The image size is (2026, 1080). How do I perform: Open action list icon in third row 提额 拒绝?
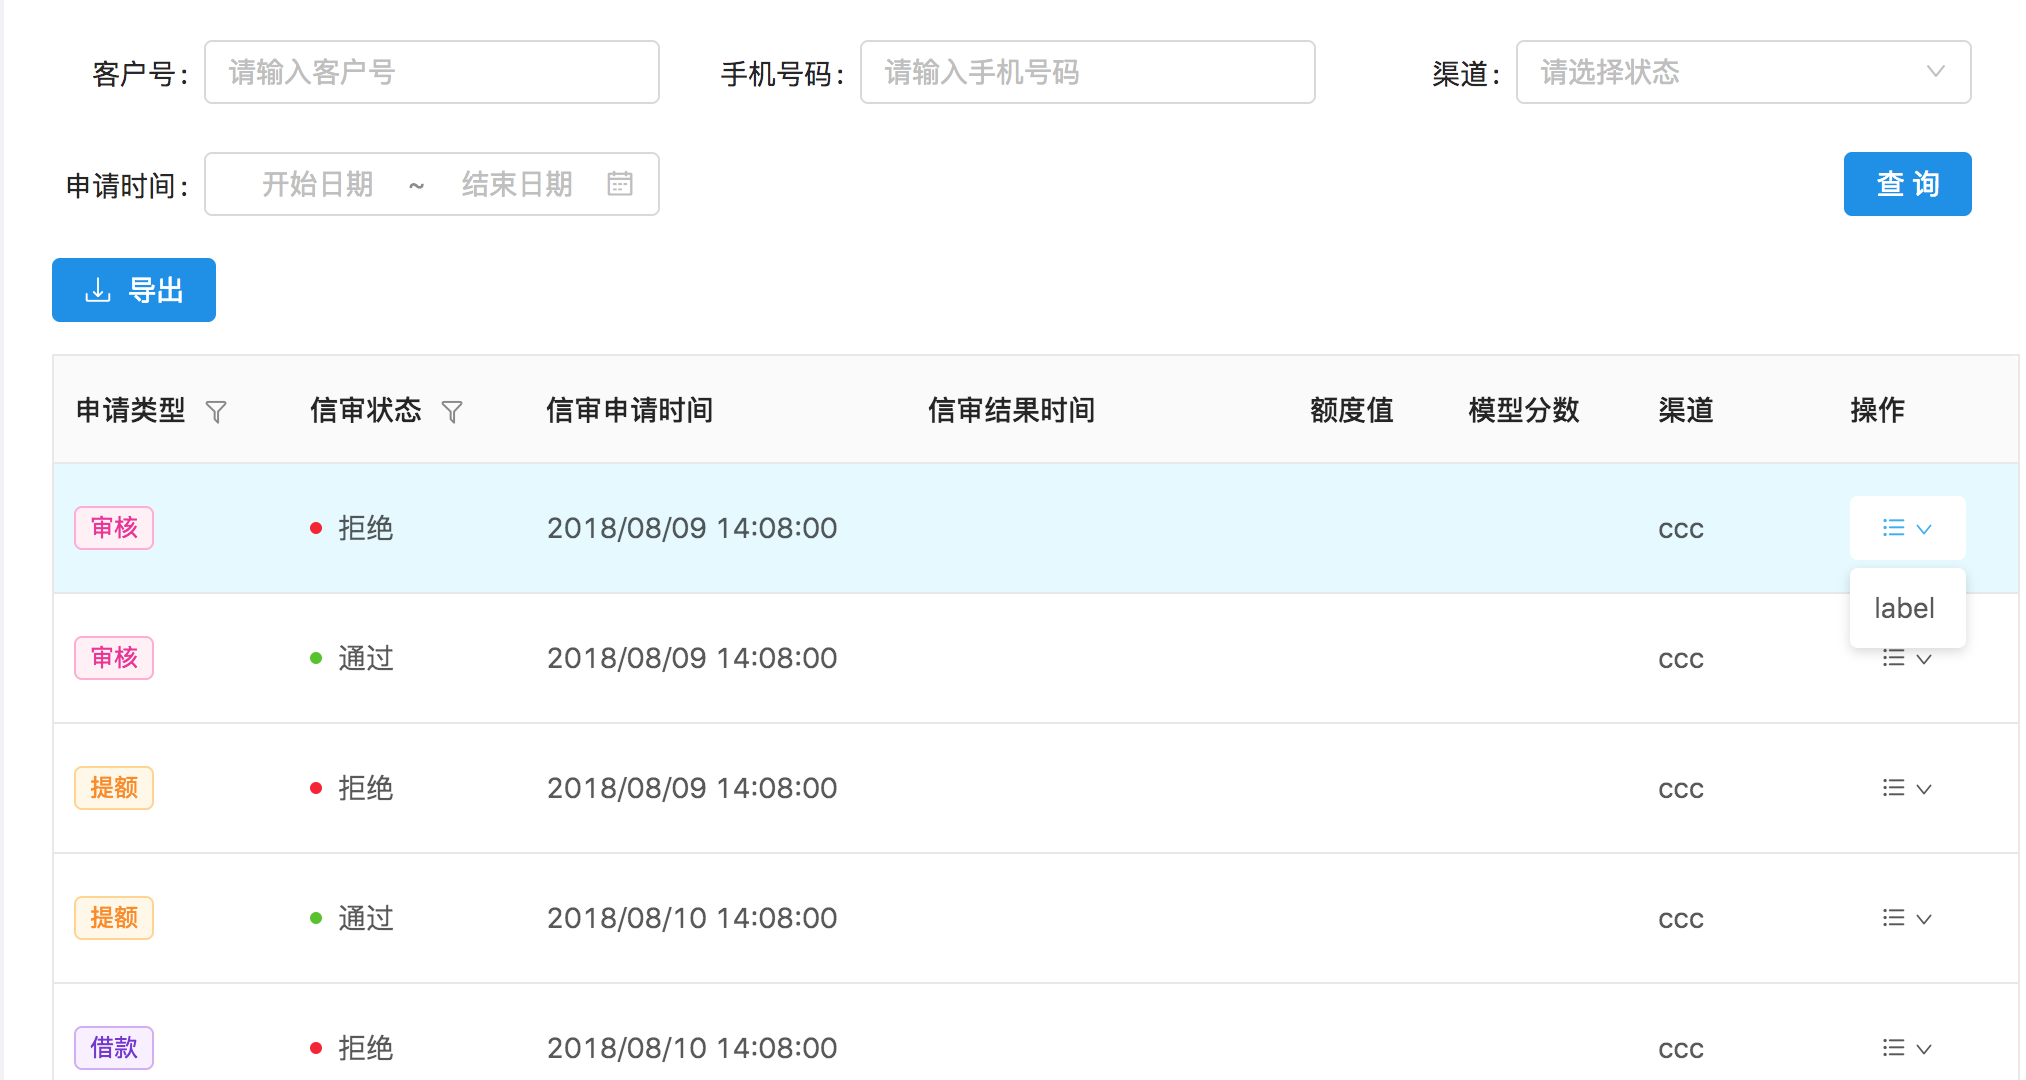click(1893, 788)
